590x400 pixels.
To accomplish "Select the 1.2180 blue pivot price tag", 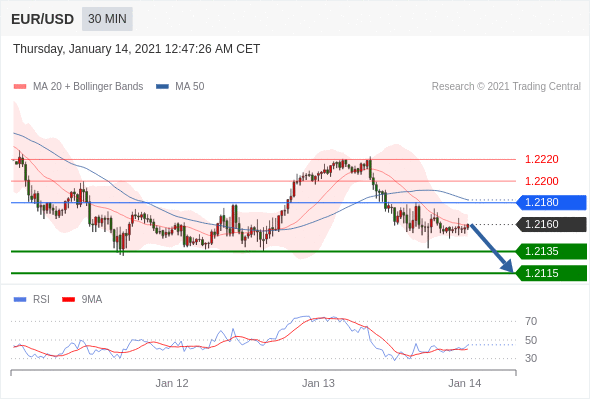I will click(x=551, y=202).
